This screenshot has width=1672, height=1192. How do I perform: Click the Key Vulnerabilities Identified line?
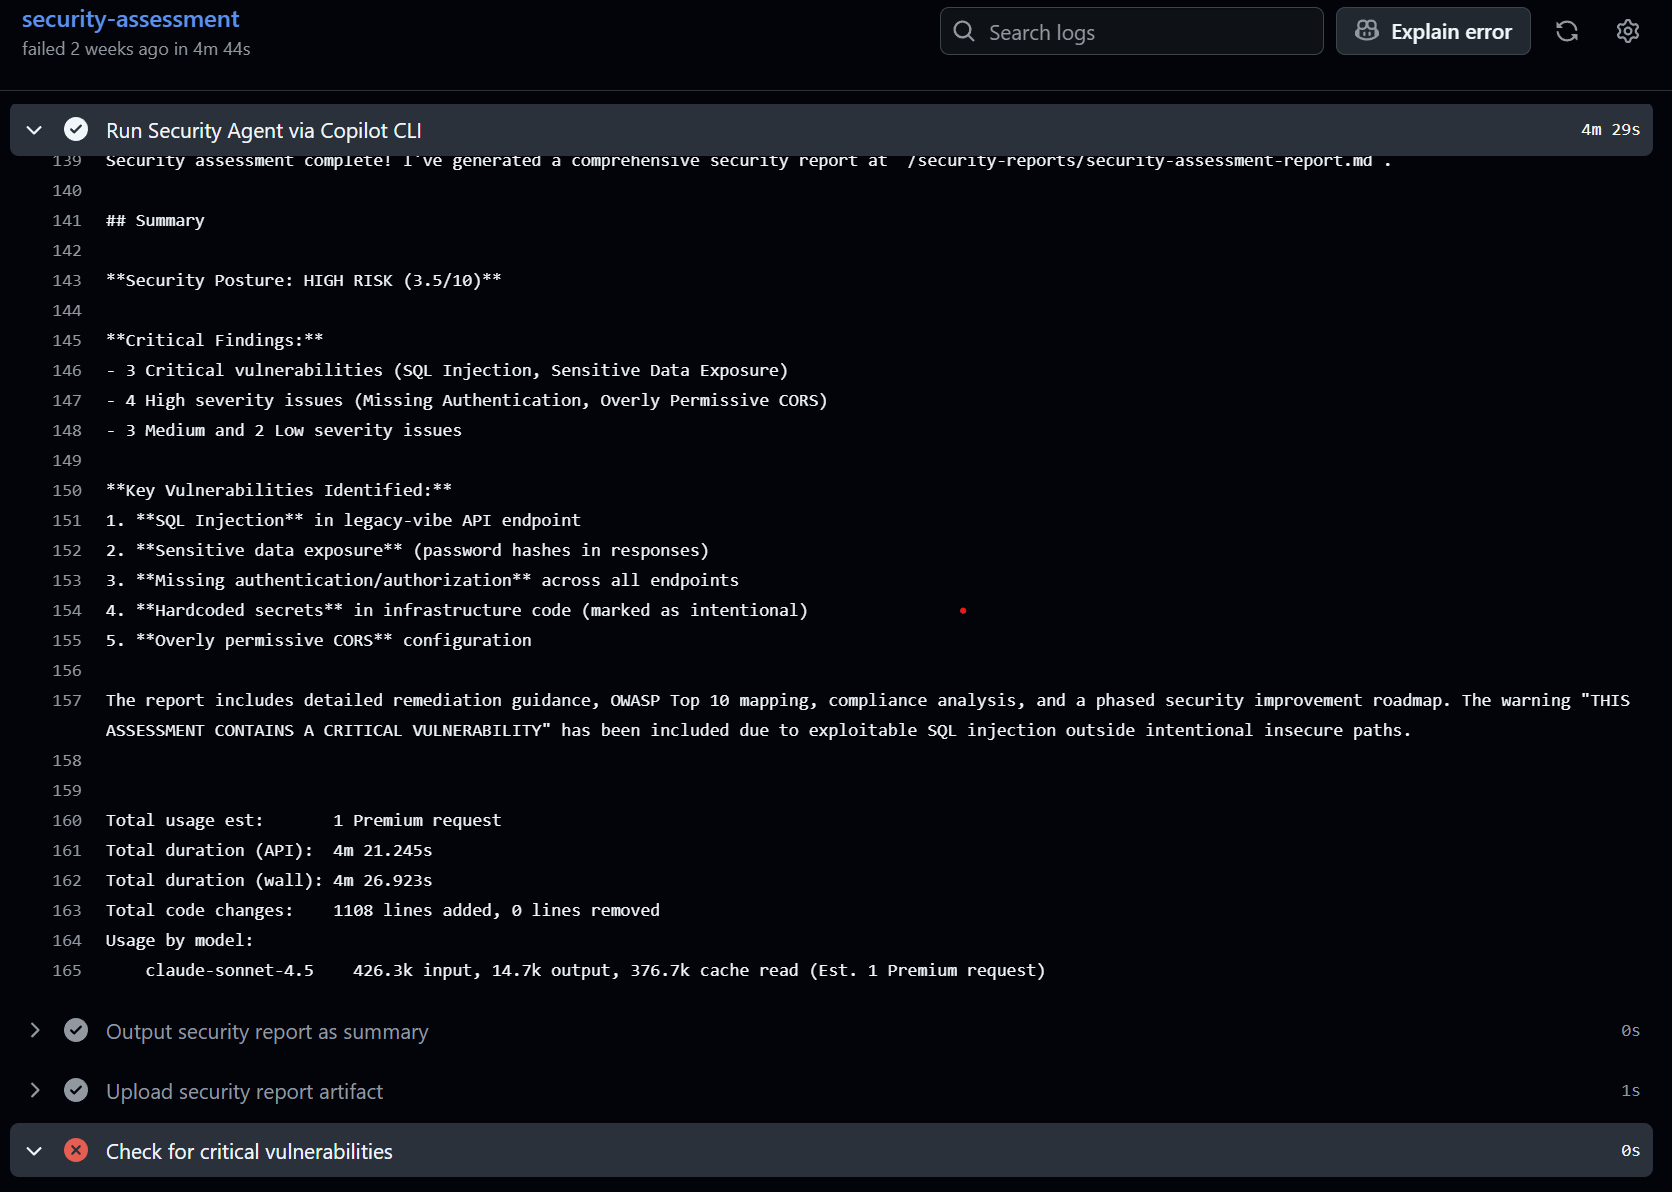click(279, 490)
